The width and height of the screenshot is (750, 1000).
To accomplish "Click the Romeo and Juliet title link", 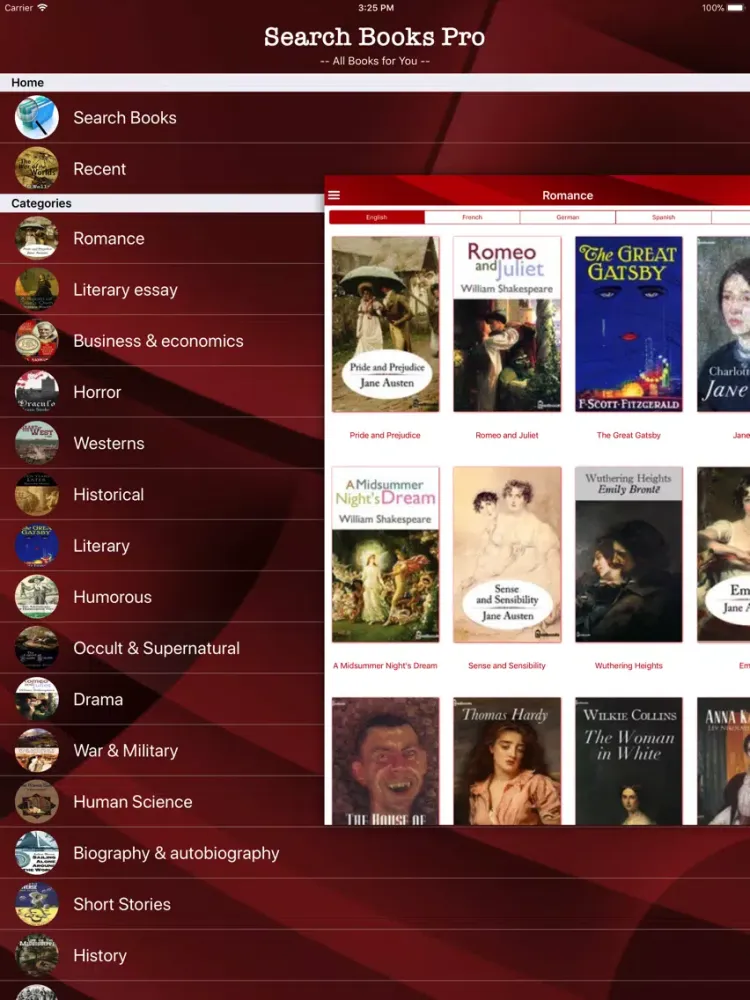I will [x=507, y=435].
